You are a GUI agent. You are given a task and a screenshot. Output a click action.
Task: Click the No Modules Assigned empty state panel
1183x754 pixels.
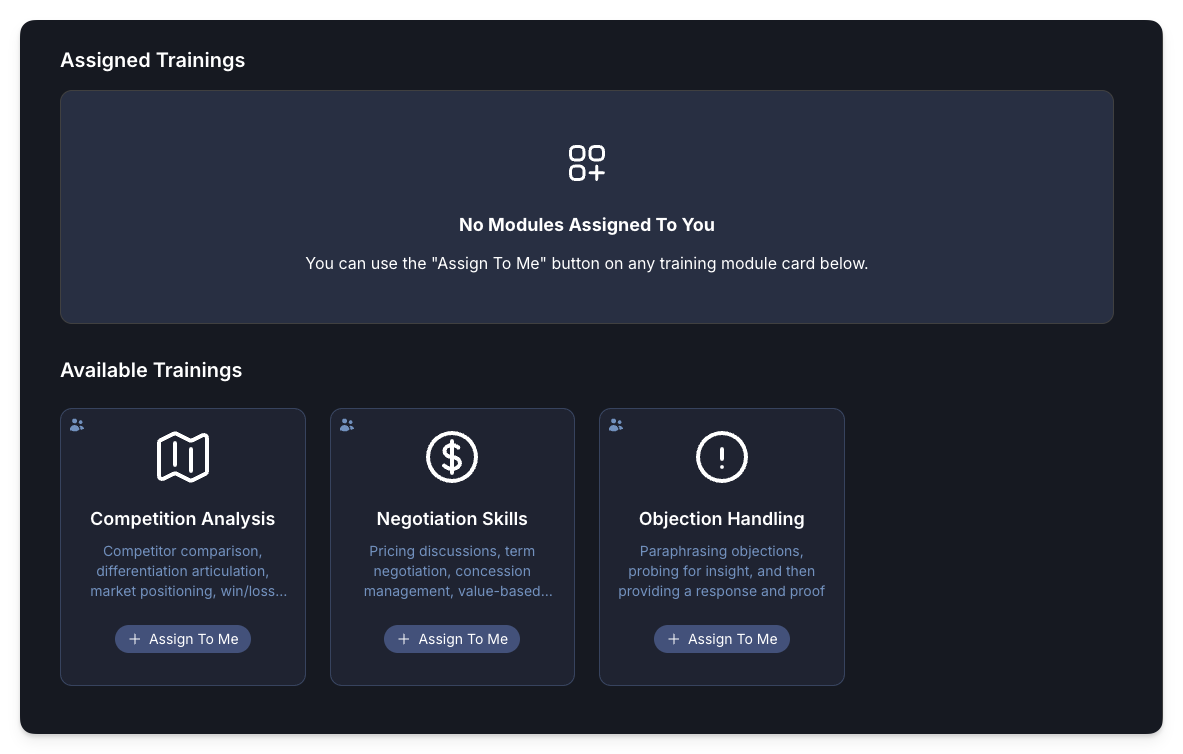click(x=587, y=207)
